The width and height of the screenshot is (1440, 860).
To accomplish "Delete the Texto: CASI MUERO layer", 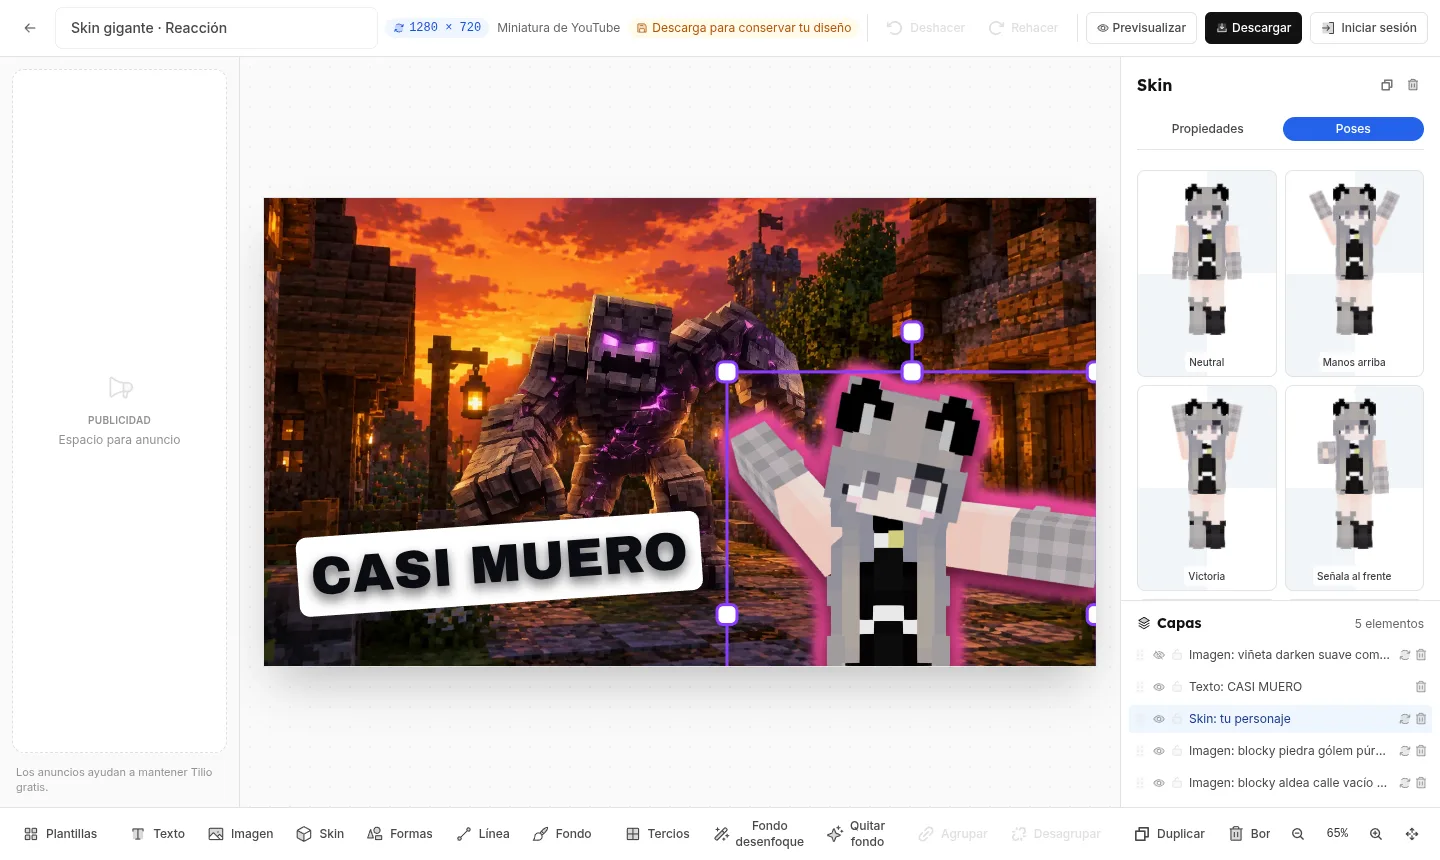I will coord(1421,687).
